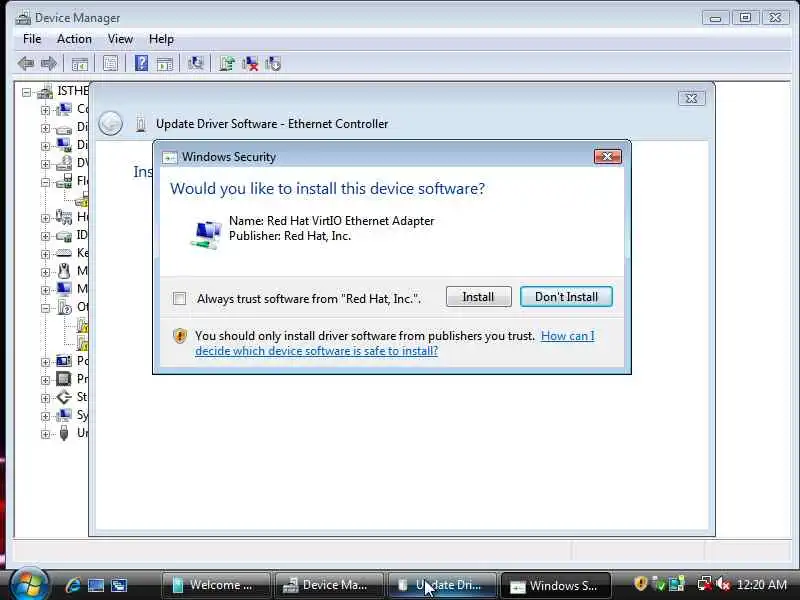The image size is (800, 600).
Task: Click the Don't Install button
Action: (566, 297)
